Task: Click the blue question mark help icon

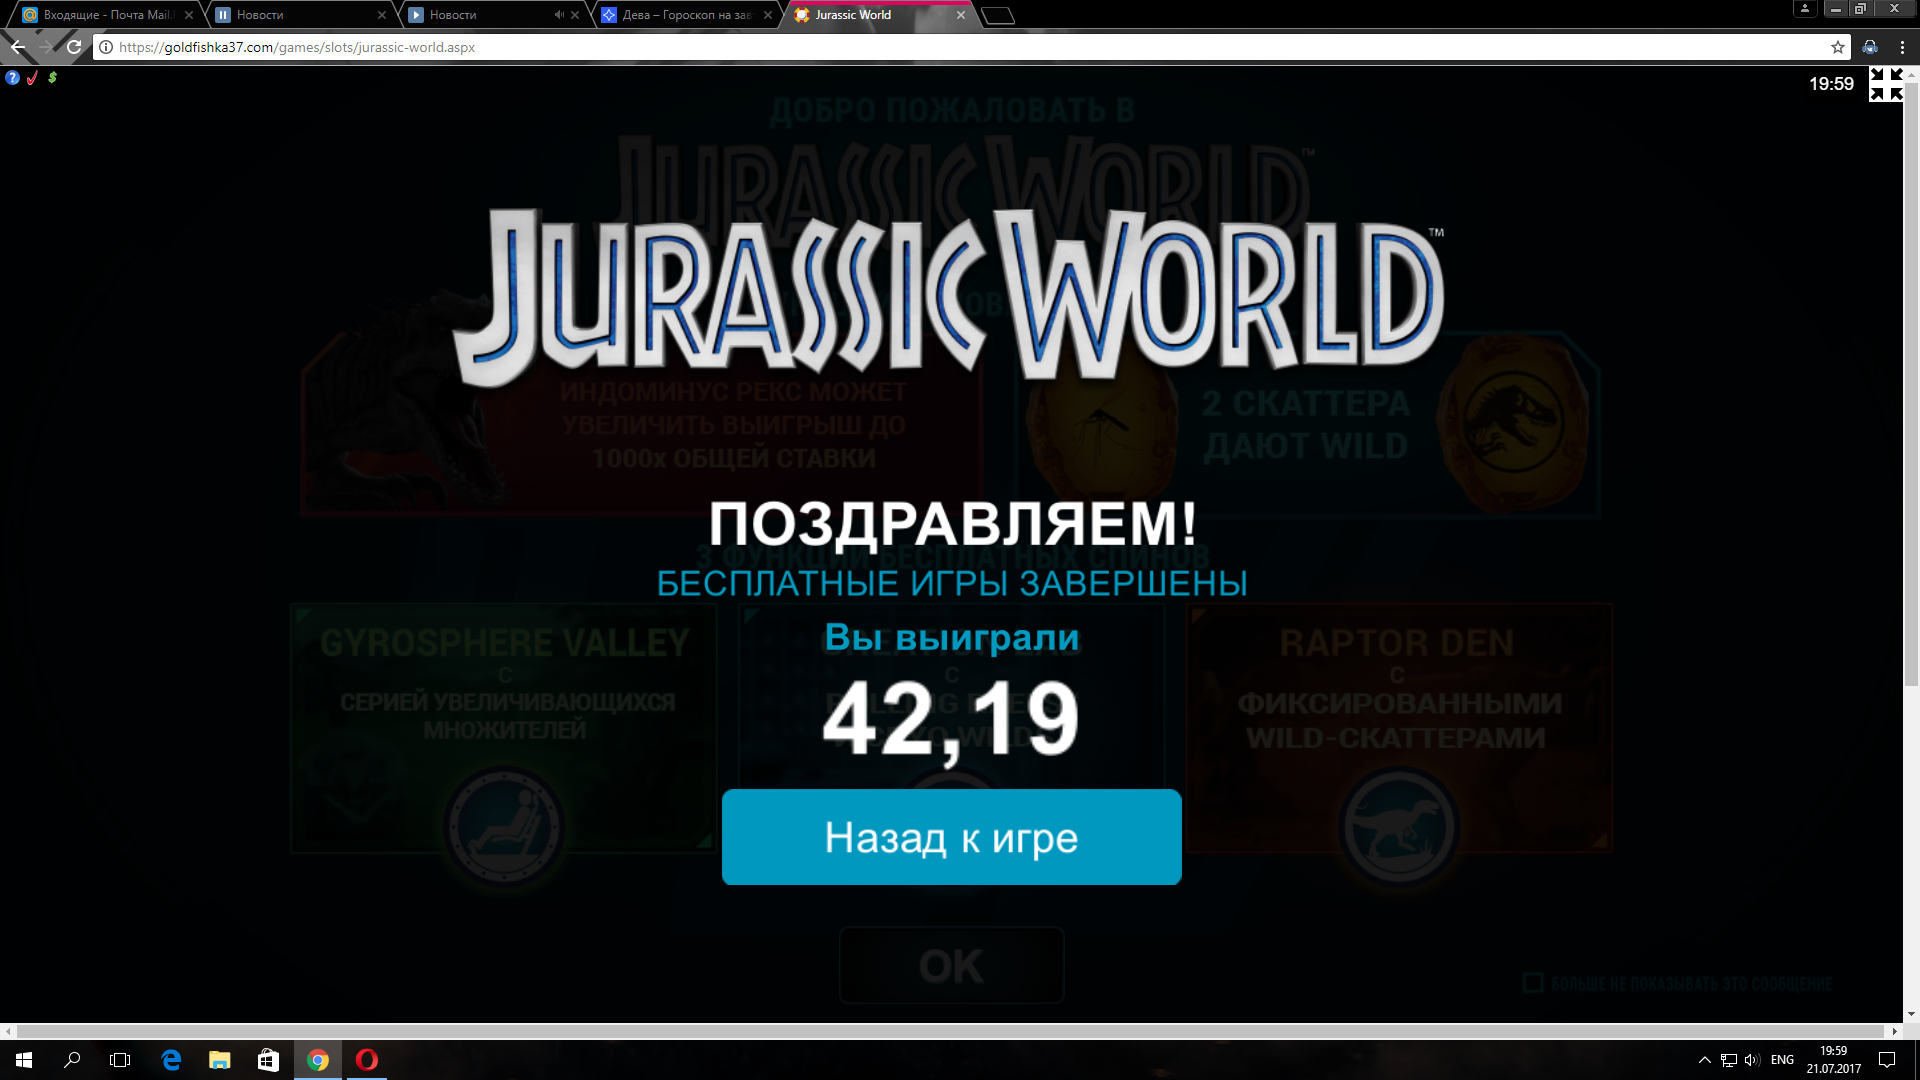Action: tap(12, 77)
